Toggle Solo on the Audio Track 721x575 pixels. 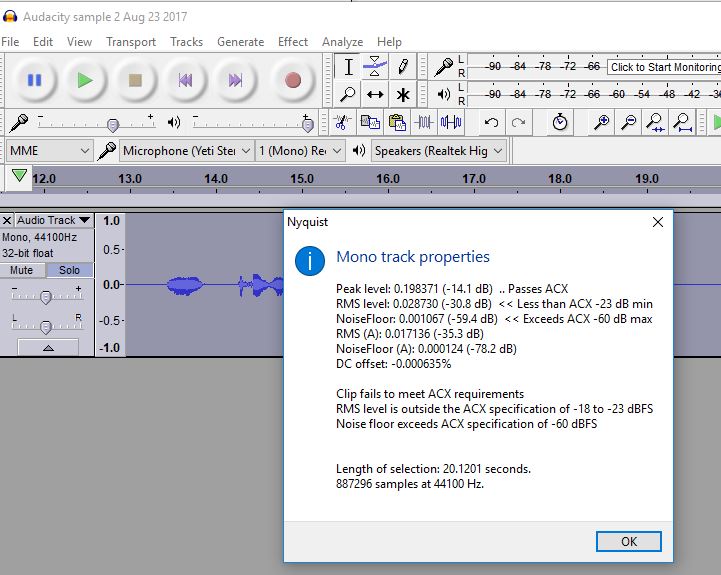(69, 270)
